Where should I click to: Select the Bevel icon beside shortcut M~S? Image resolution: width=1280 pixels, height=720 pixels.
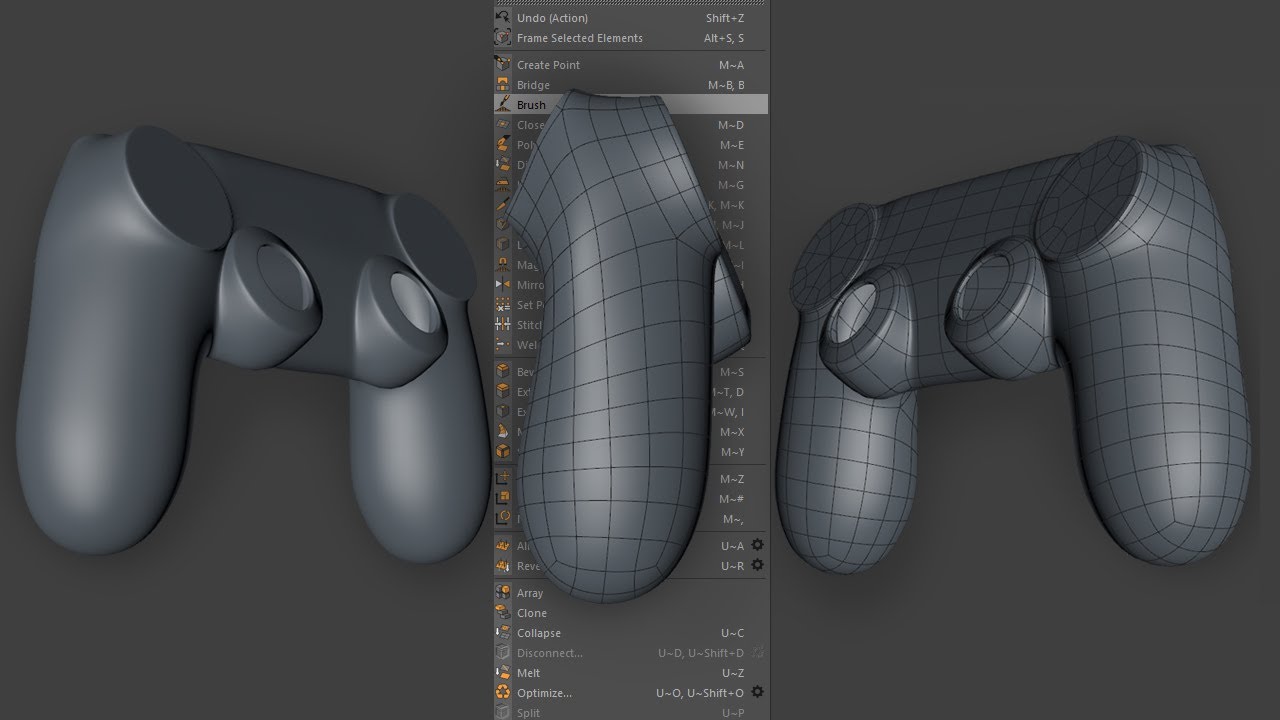tap(503, 372)
